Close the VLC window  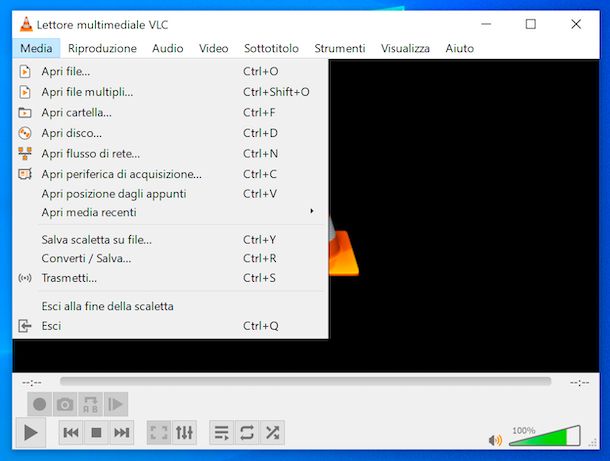576,24
